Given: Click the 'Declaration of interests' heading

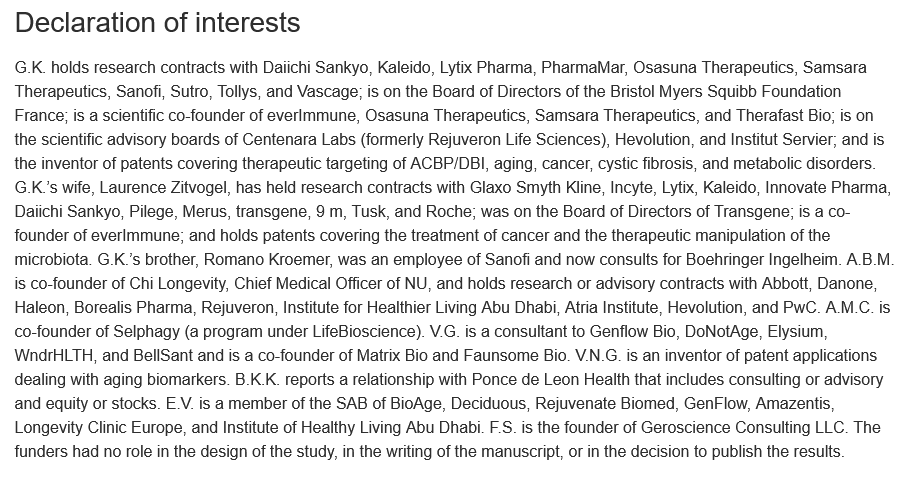Looking at the screenshot, I should (x=158, y=23).
